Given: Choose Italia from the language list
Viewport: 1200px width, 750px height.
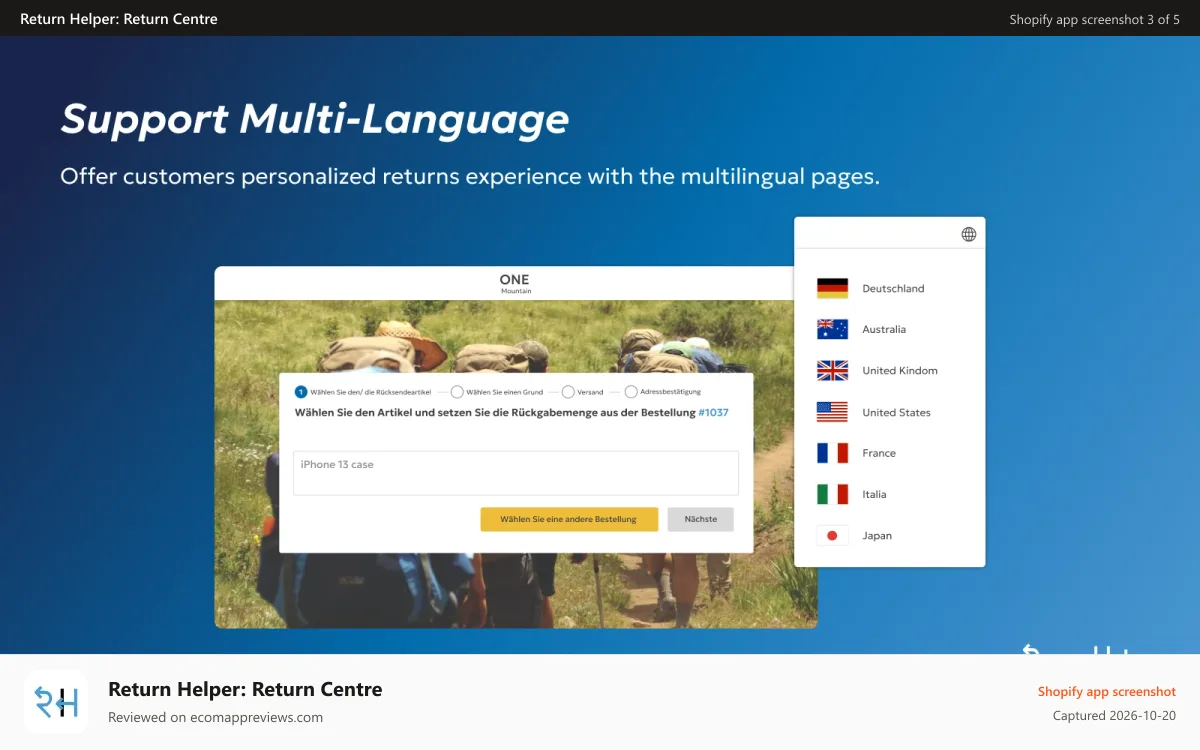Looking at the screenshot, I should [874, 494].
